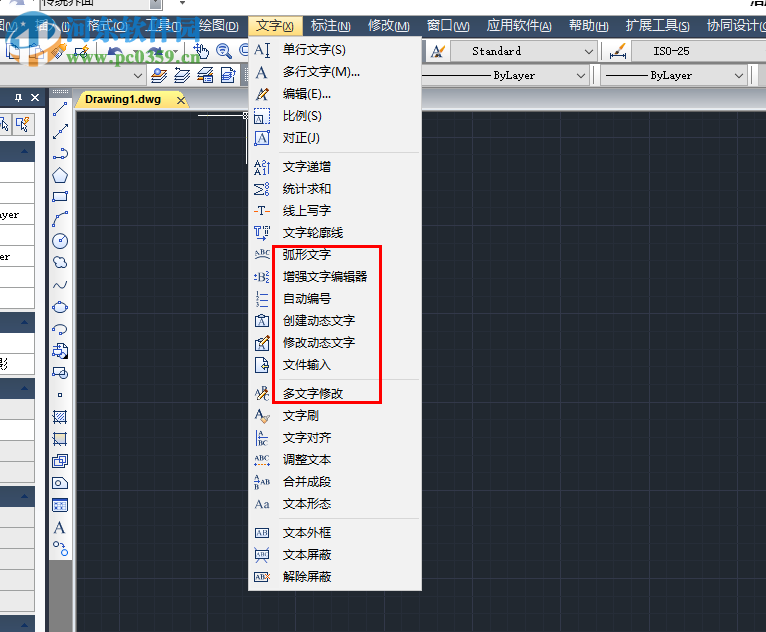The height and width of the screenshot is (632, 766).
Task: Open the Standard text style dropdown
Action: 587,51
